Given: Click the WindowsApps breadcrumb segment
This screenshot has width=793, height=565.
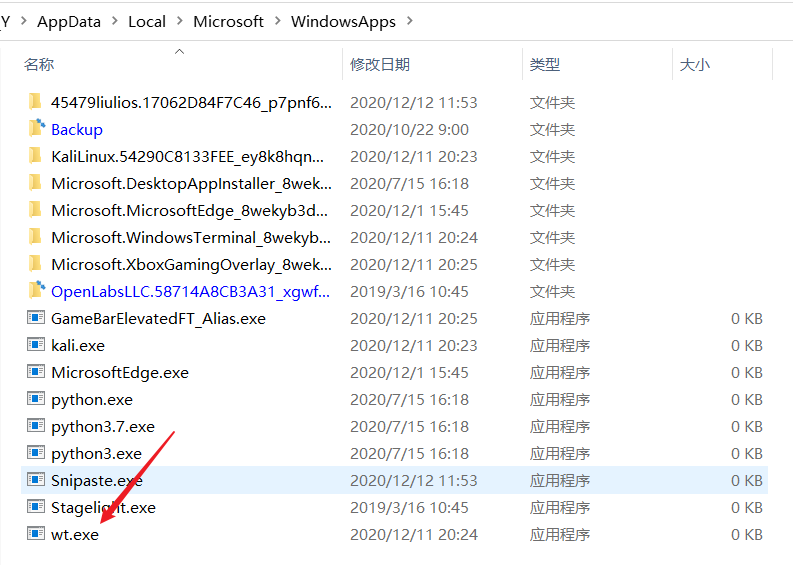Looking at the screenshot, I should tap(343, 22).
